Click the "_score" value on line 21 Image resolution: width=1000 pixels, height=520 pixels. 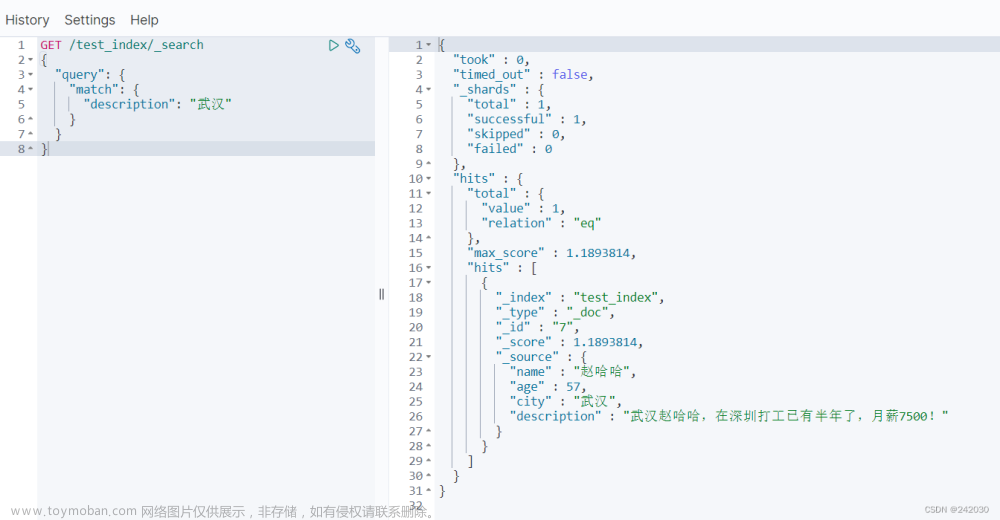coord(605,343)
